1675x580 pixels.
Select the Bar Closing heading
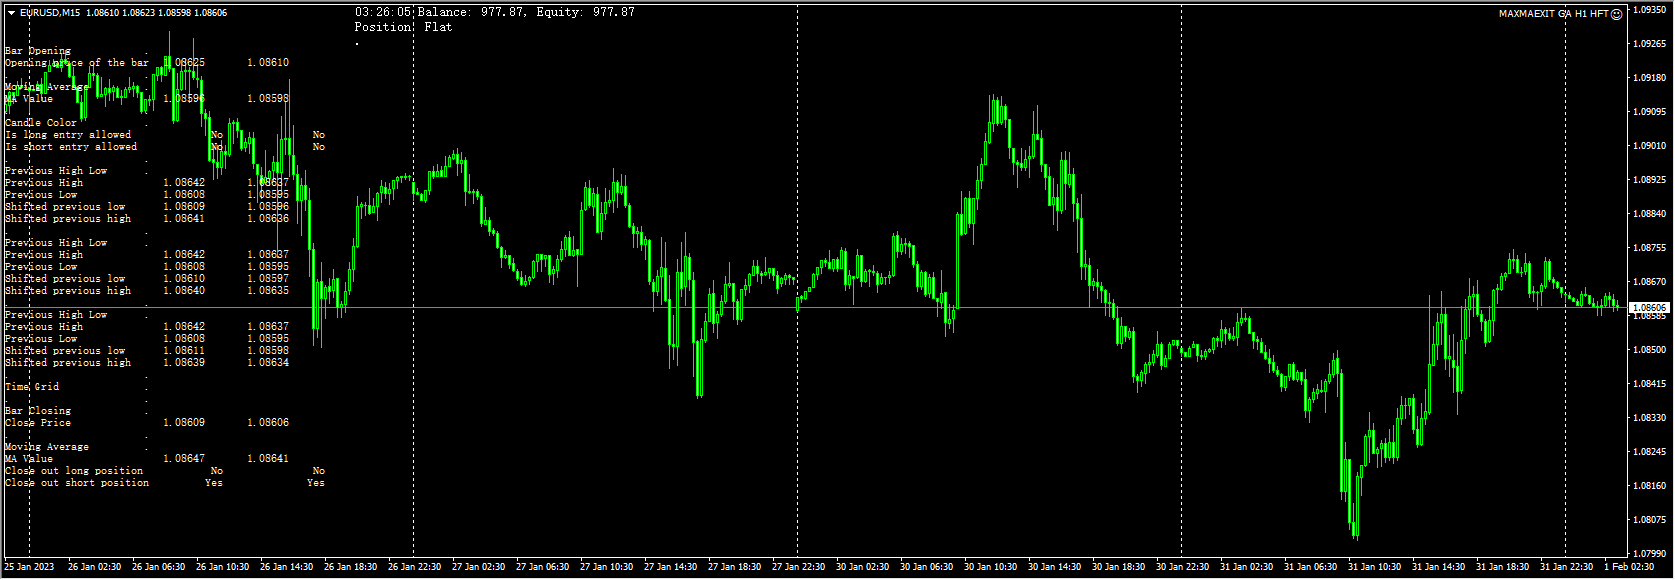pyautogui.click(x=38, y=411)
